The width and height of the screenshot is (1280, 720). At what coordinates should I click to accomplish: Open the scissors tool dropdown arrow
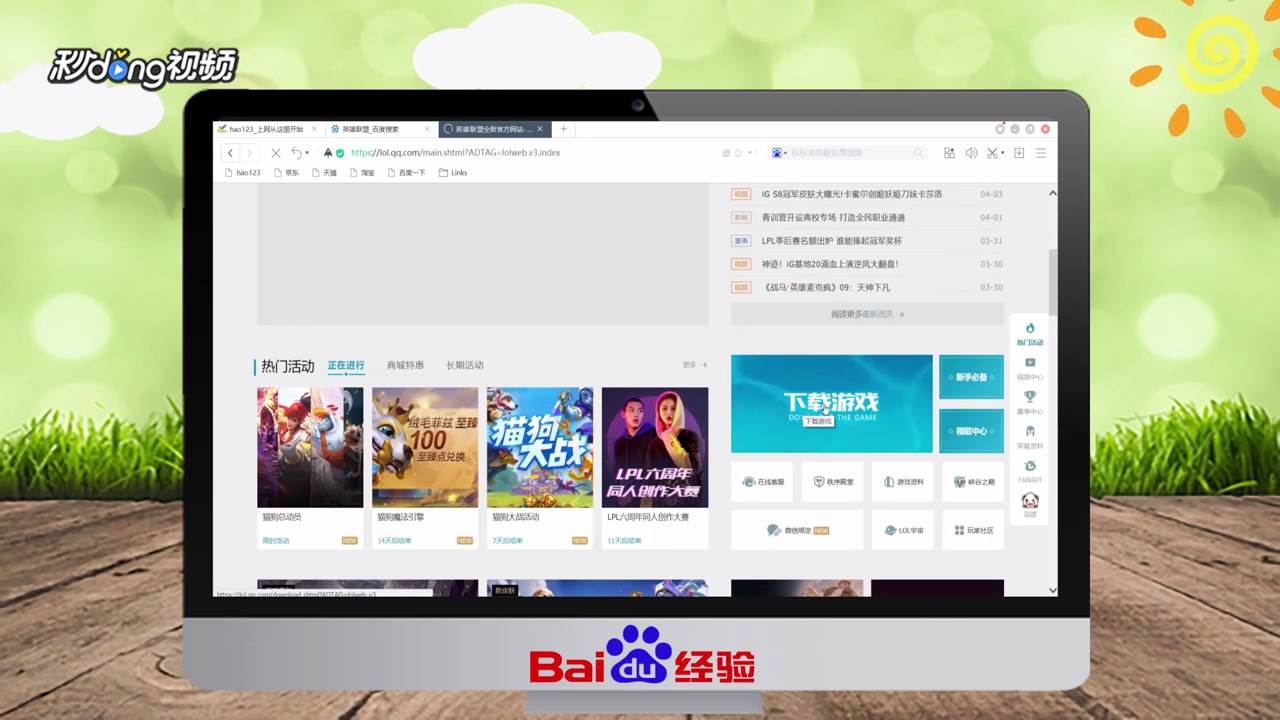point(1003,153)
